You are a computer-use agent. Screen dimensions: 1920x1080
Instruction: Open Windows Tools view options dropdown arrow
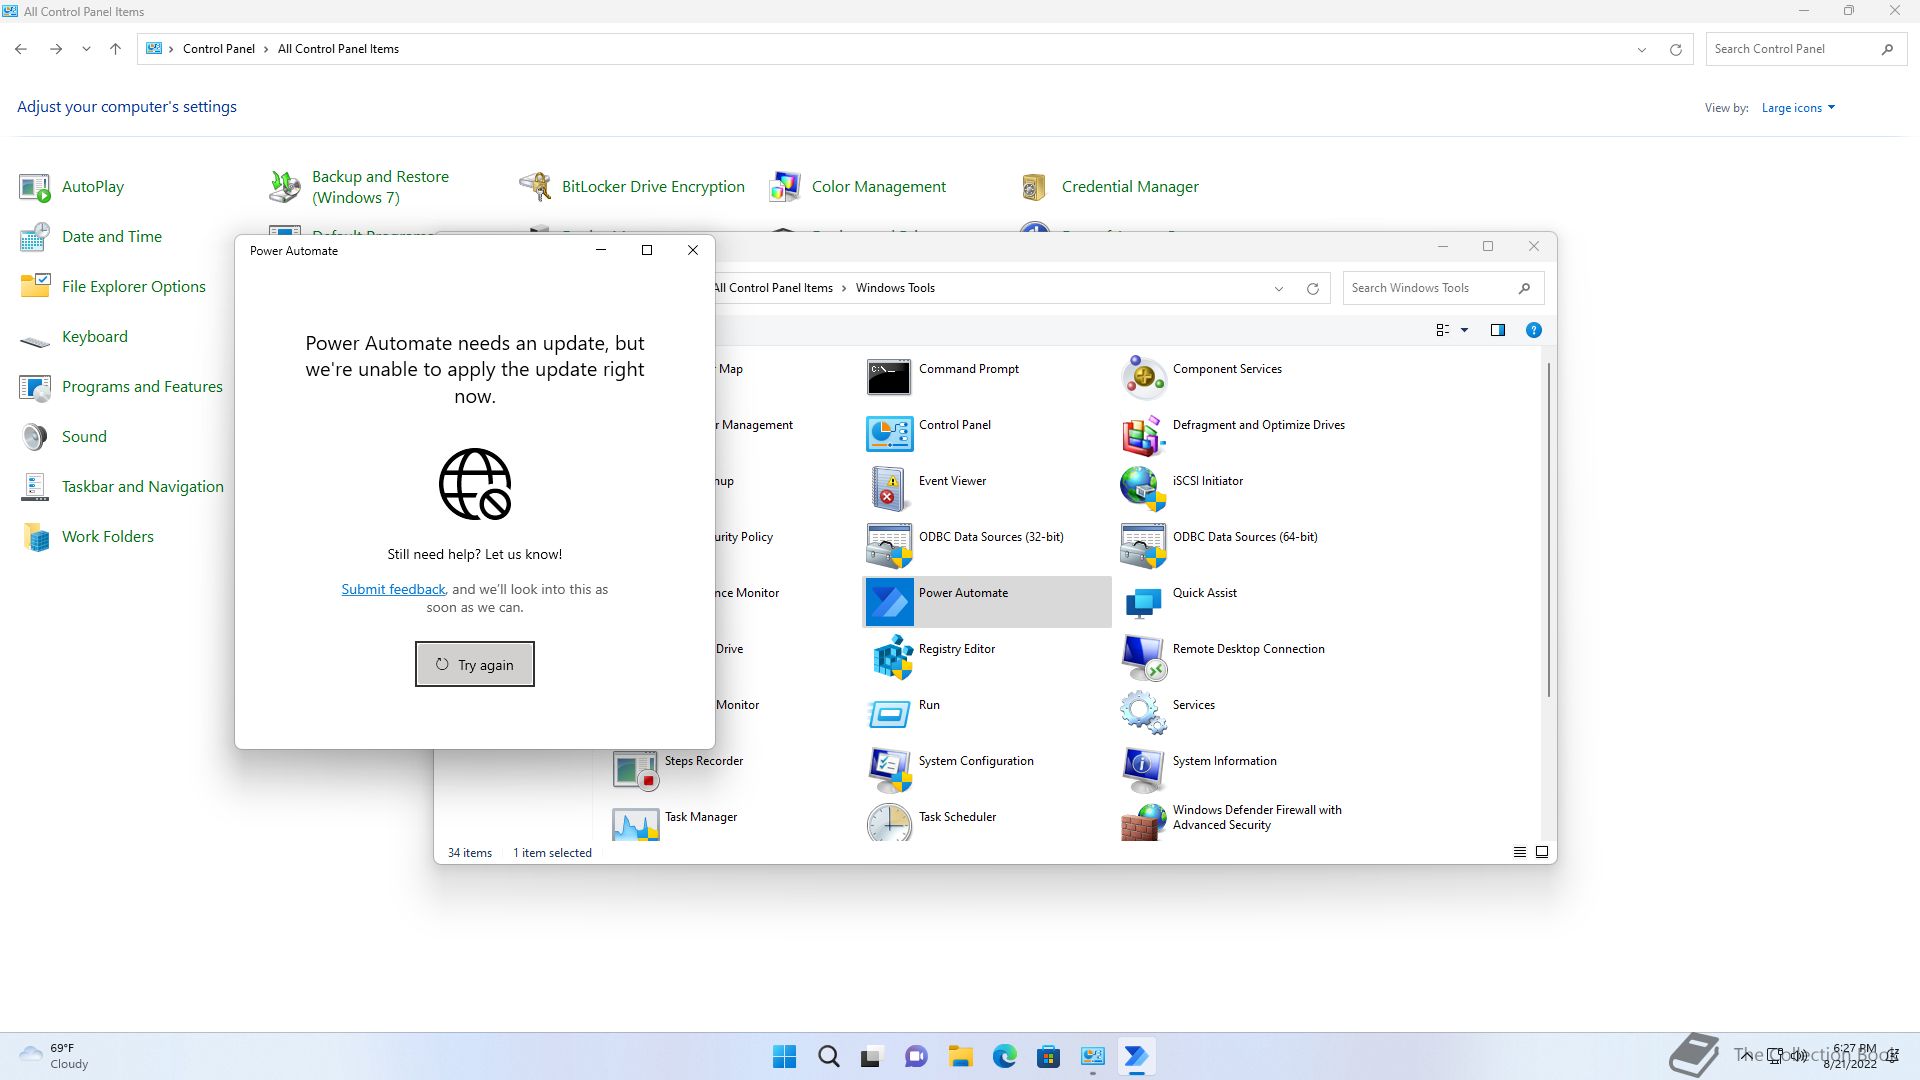[x=1464, y=330]
